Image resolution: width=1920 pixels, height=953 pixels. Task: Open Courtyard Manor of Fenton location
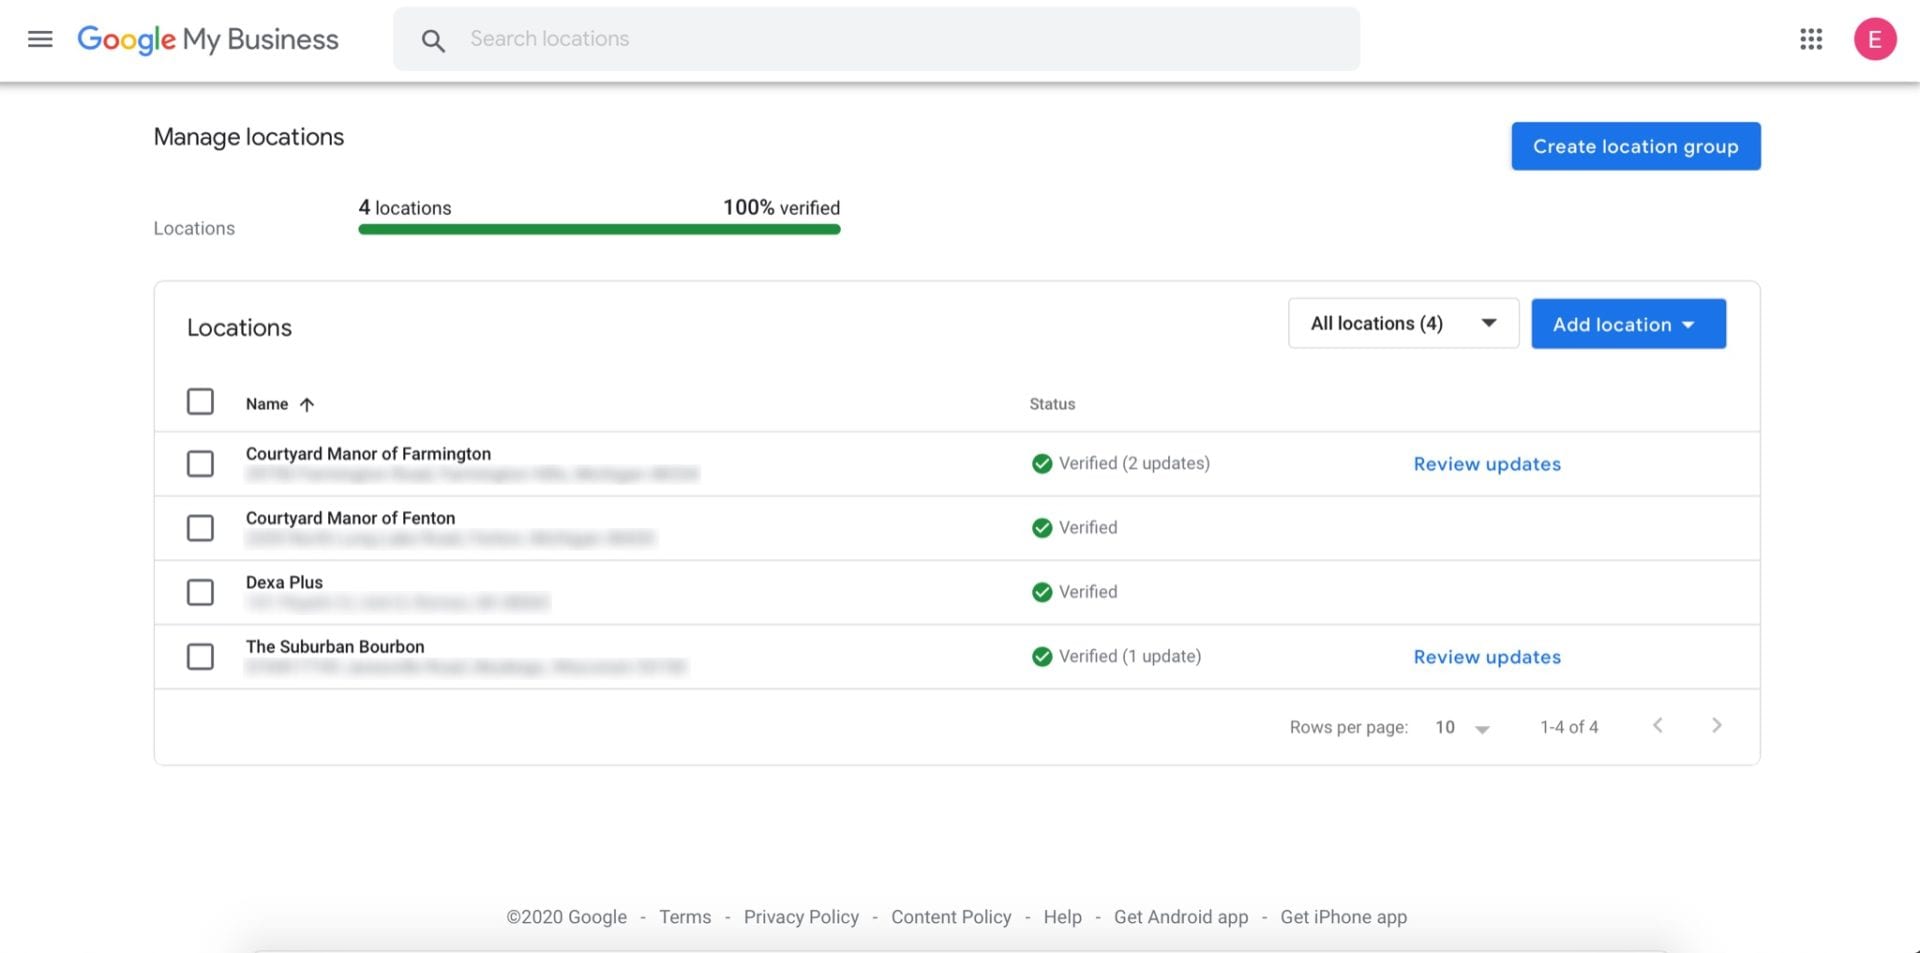[350, 518]
